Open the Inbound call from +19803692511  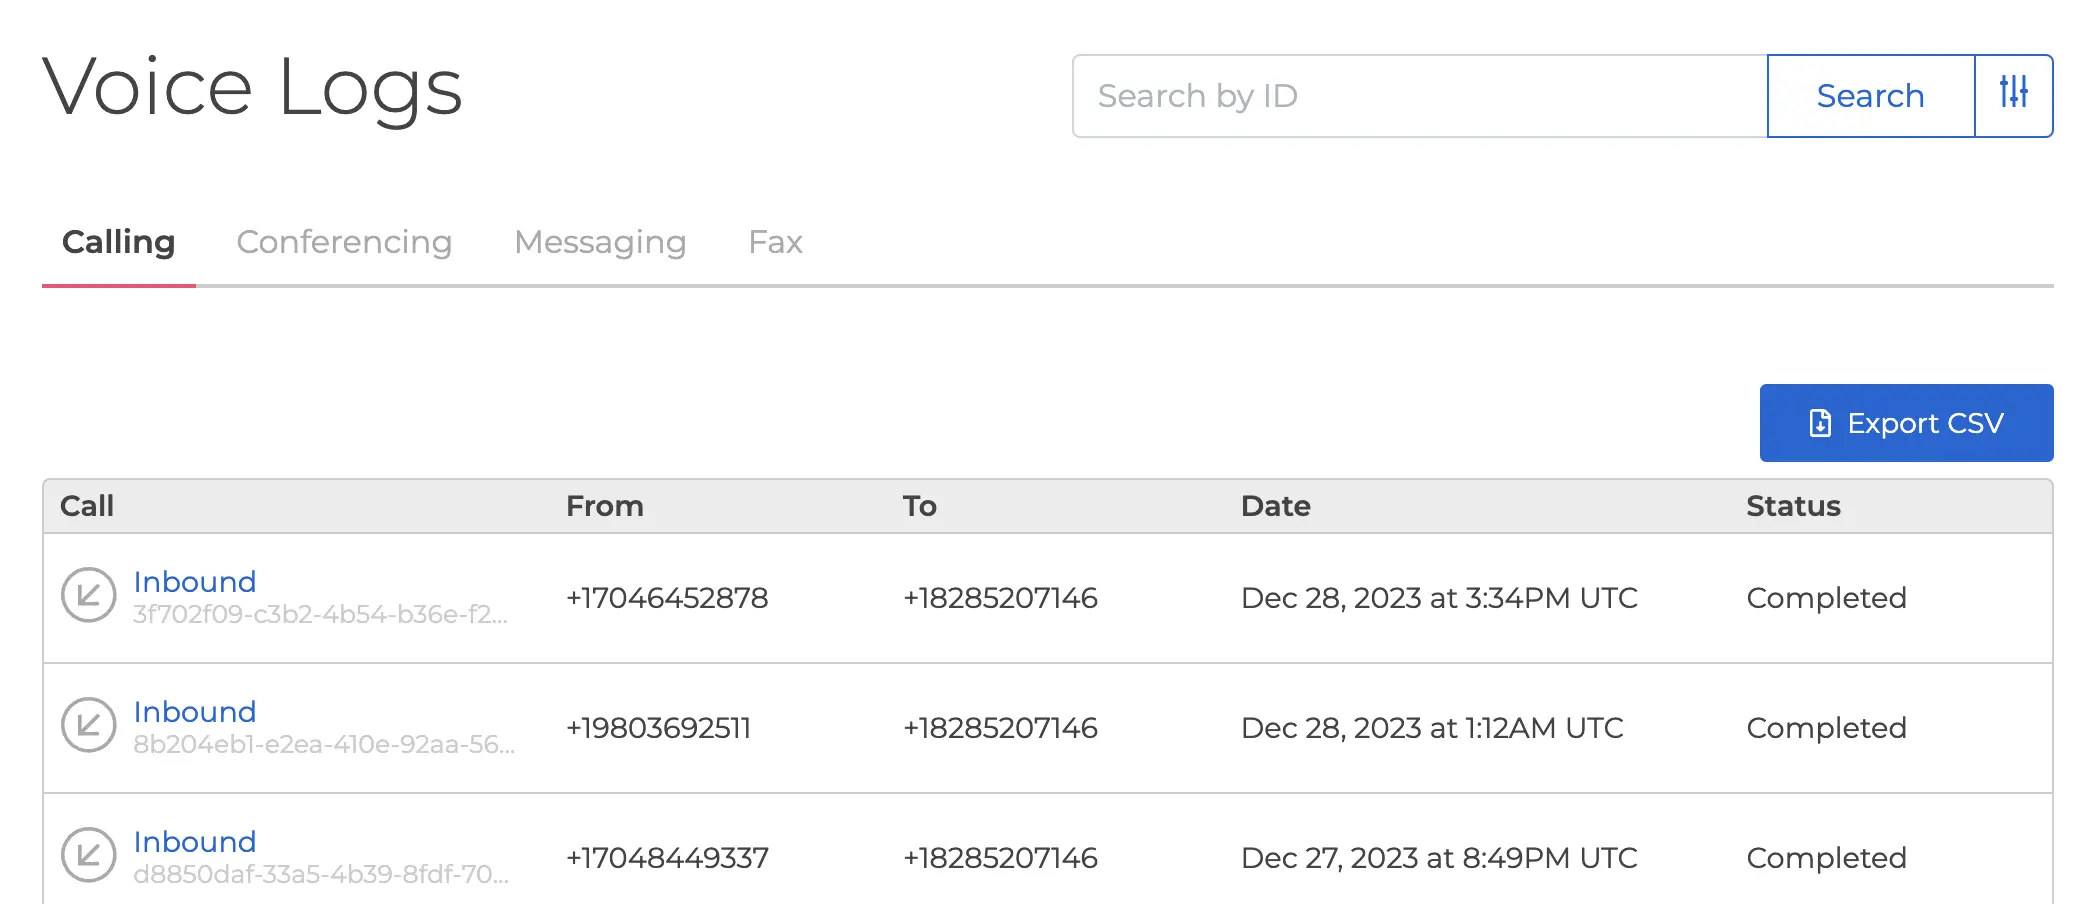[x=194, y=712]
